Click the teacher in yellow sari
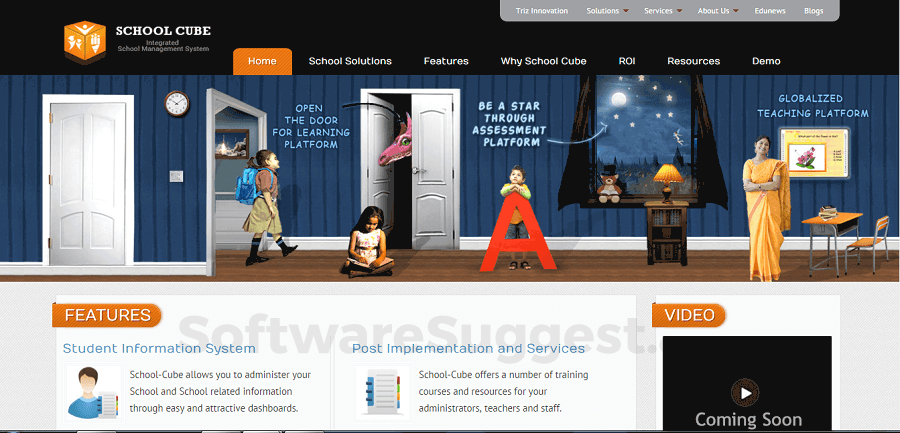 [766, 208]
